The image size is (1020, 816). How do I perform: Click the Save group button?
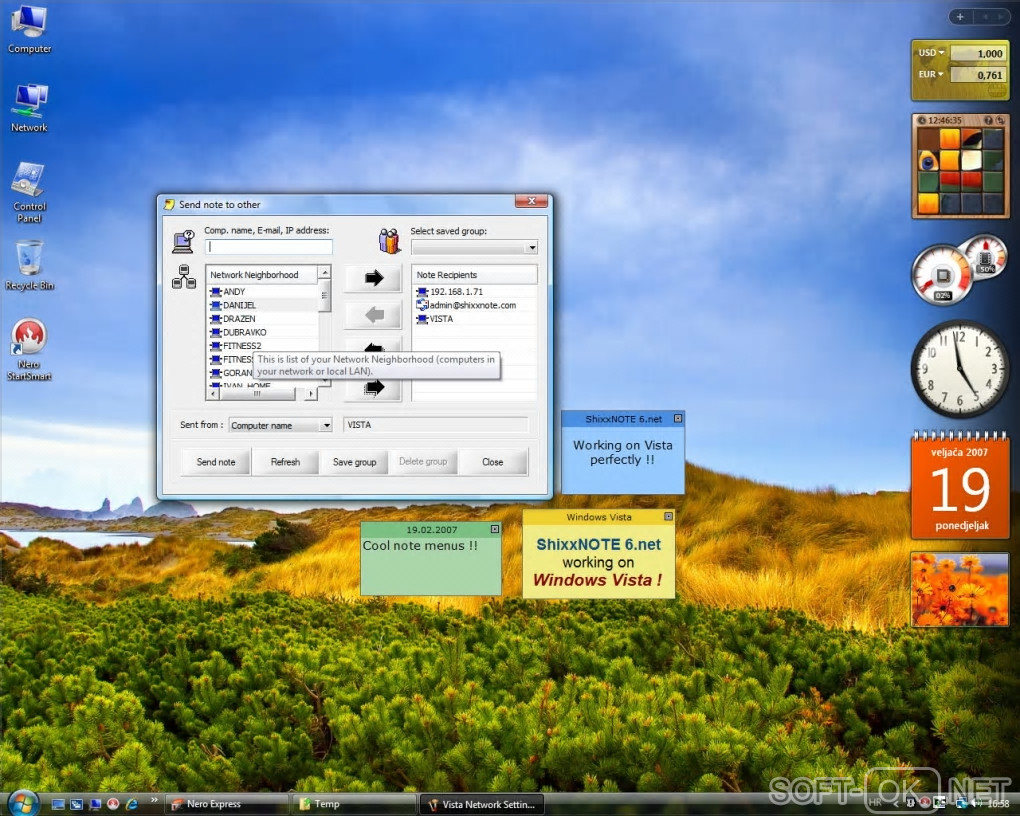[x=355, y=462]
